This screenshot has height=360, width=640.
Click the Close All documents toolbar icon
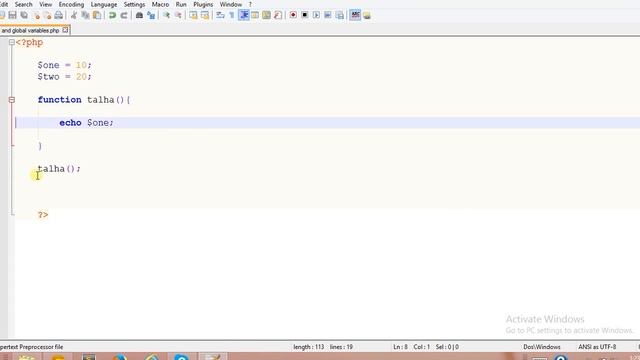[47, 15]
